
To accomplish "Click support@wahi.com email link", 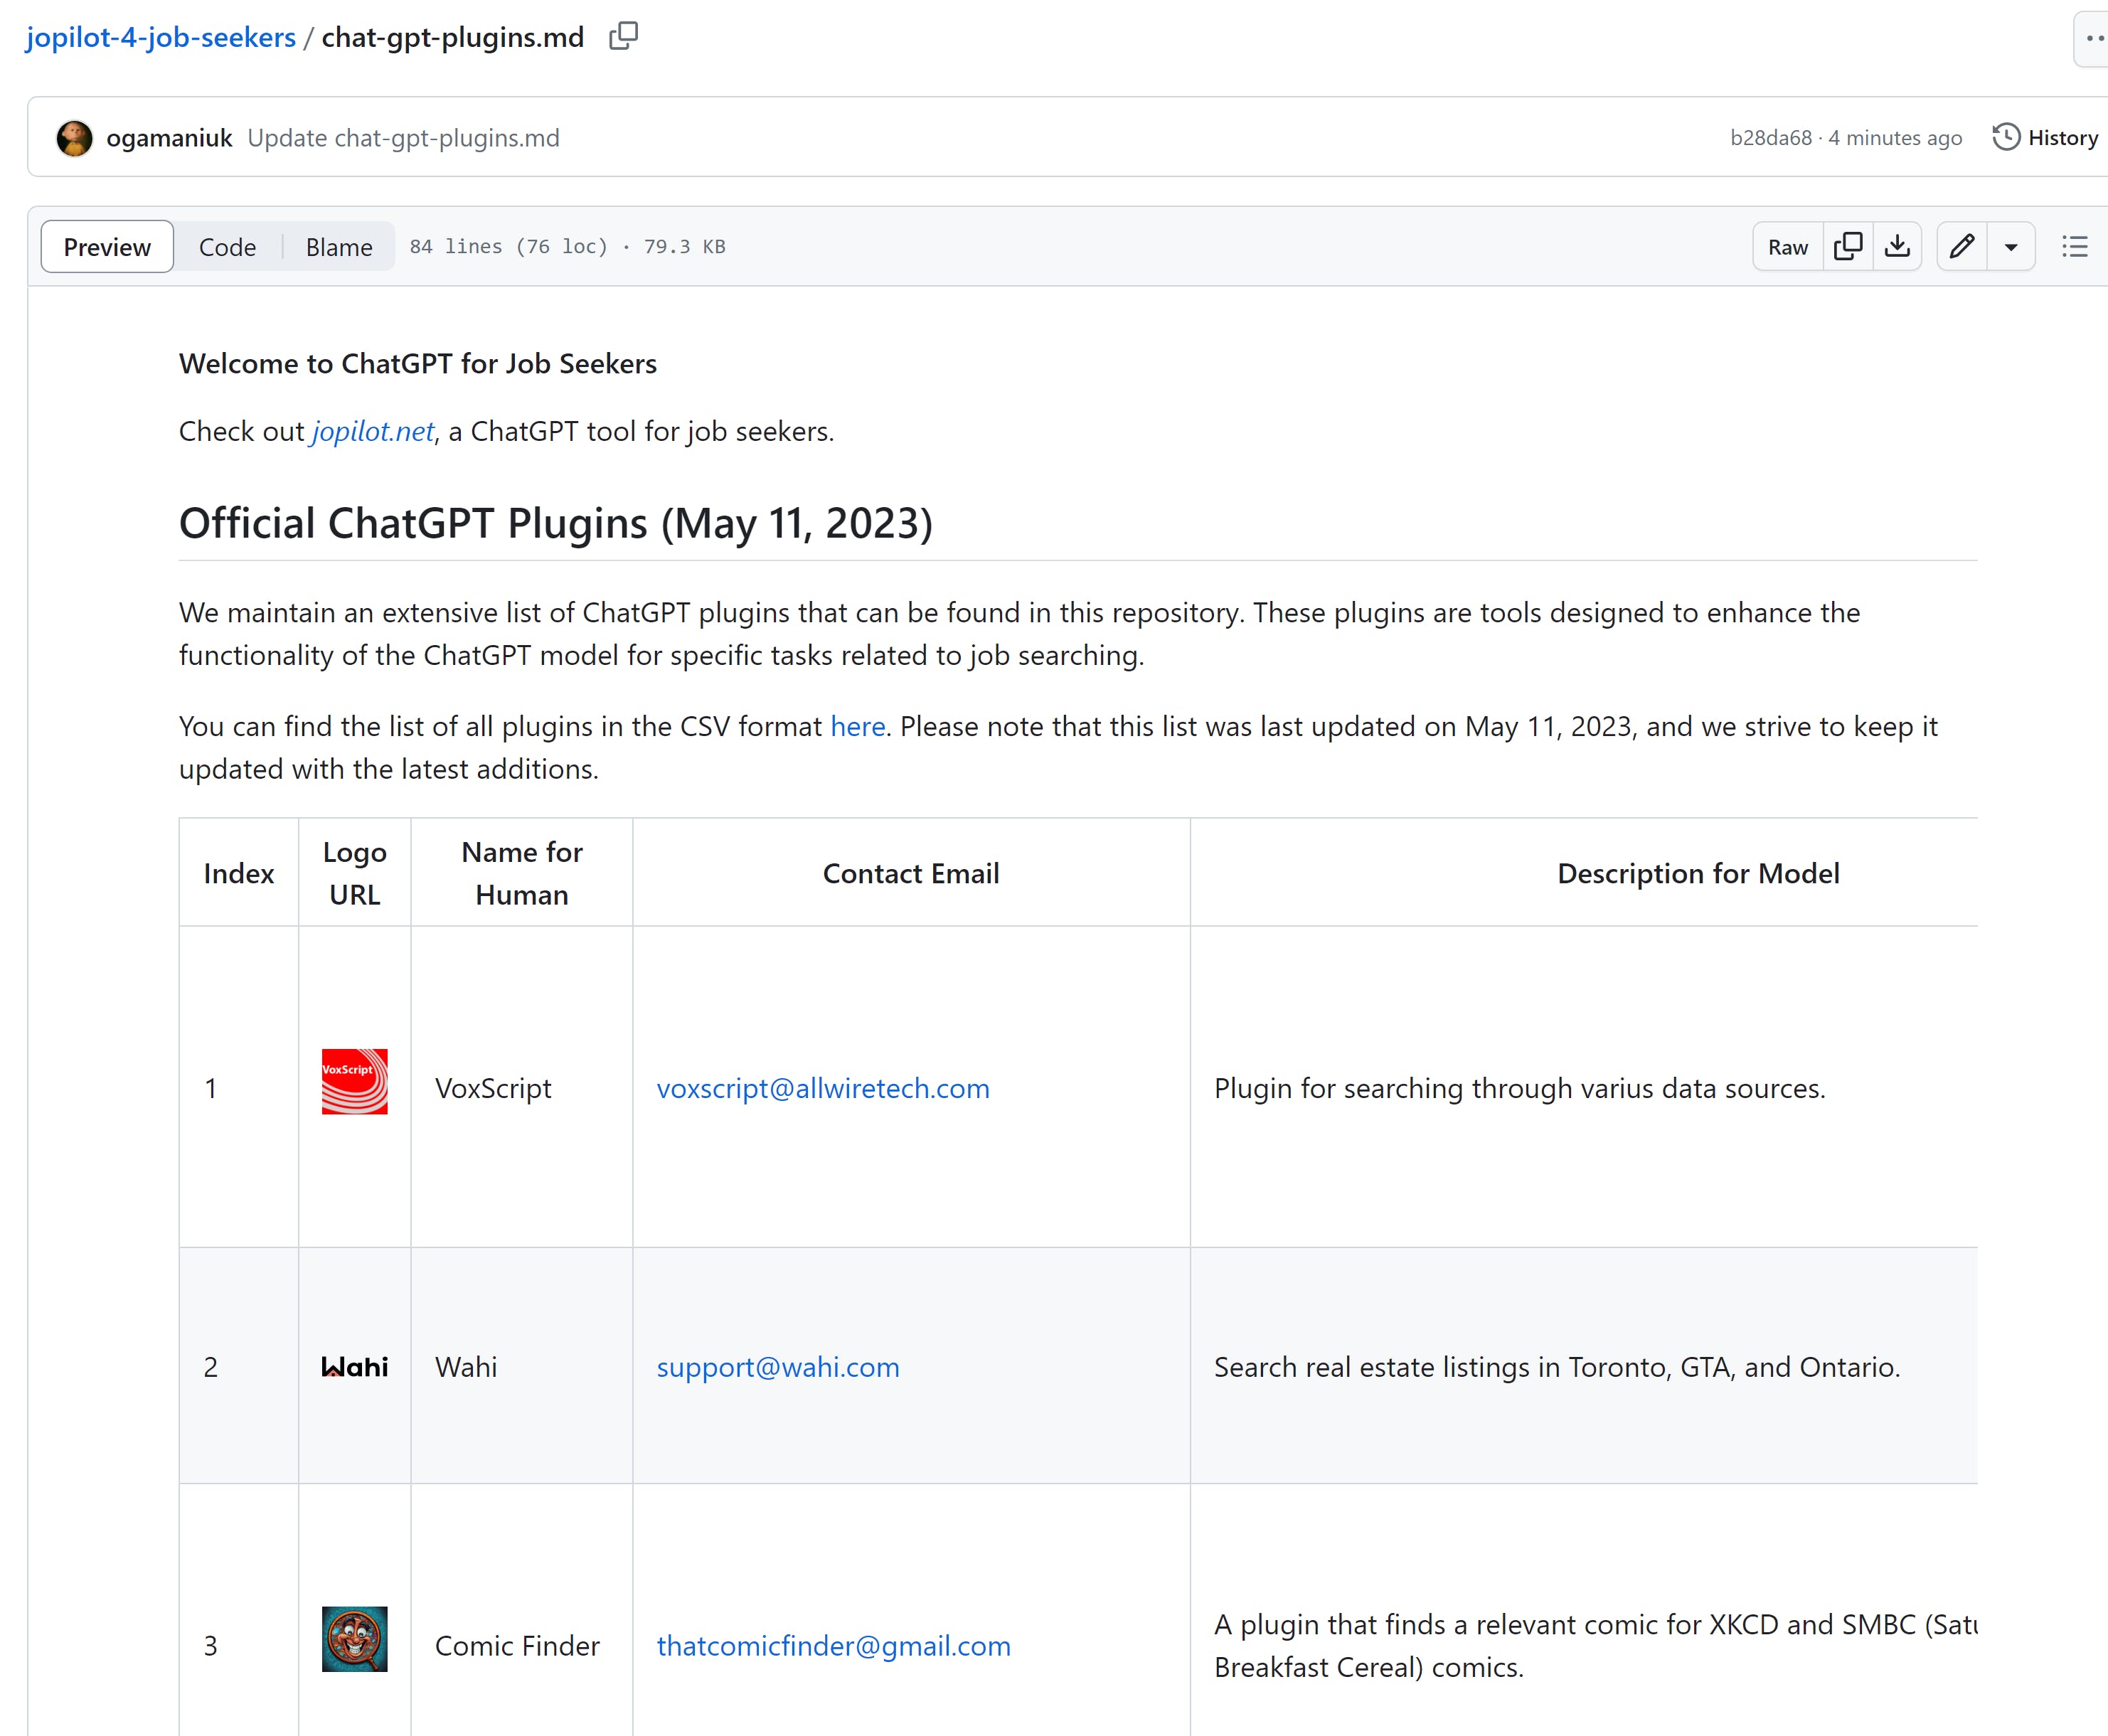I will point(777,1367).
